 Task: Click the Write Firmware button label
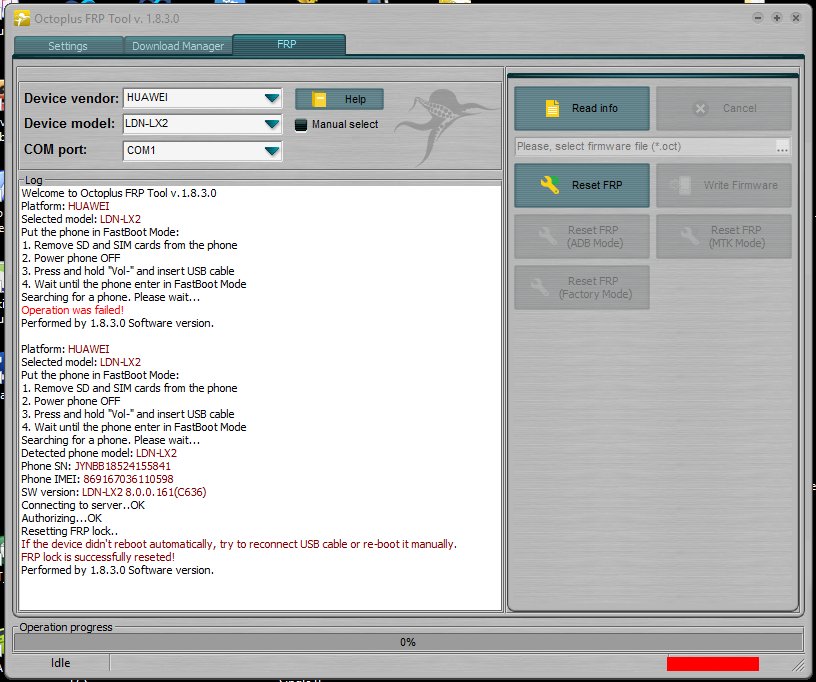pyautogui.click(x=741, y=185)
